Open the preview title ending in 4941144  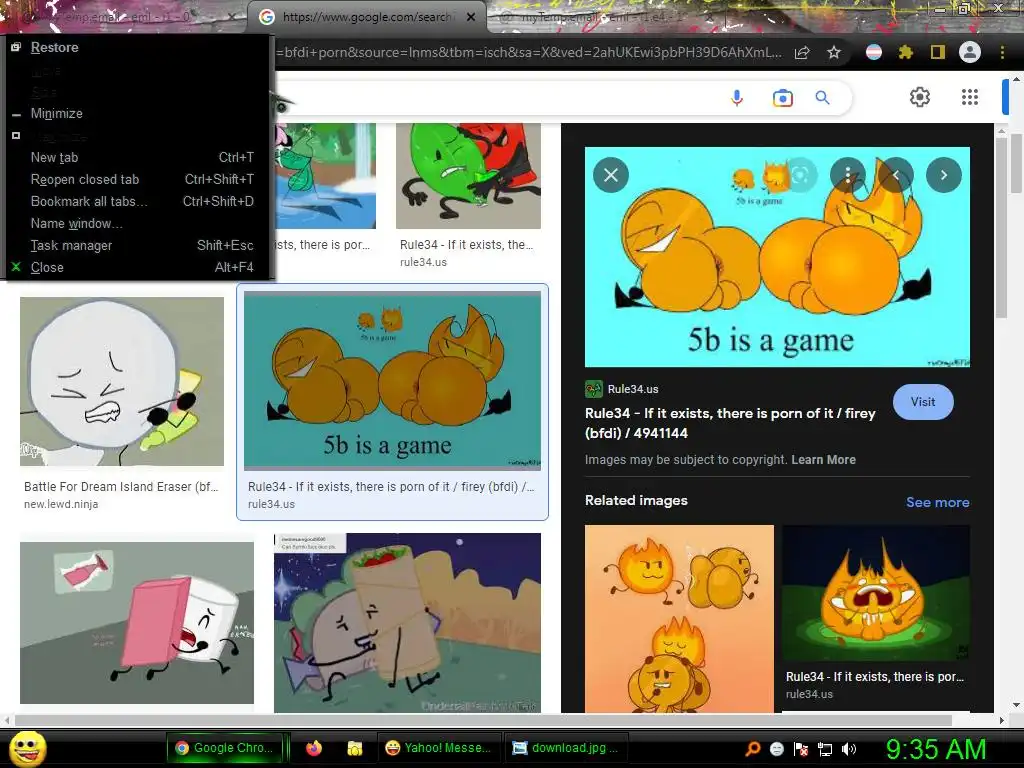pyautogui.click(x=729, y=423)
